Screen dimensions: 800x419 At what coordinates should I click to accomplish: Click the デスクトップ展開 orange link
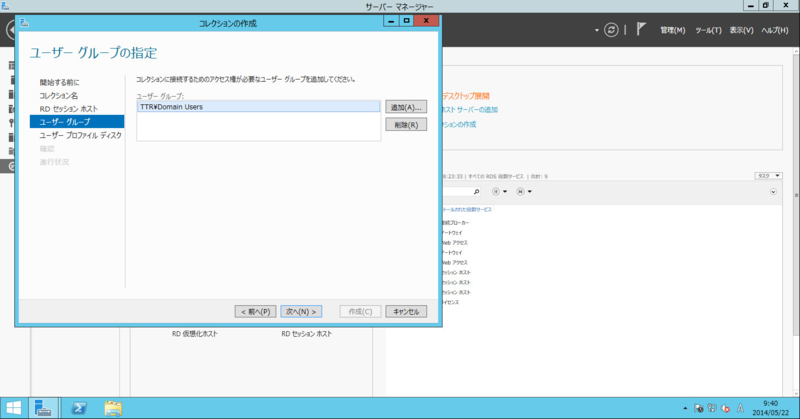(x=466, y=96)
